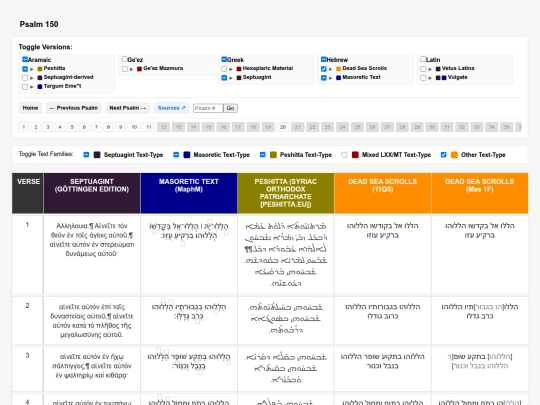Image resolution: width=540 pixels, height=405 pixels.
Task: Select the Masoretic Hebrew text of verse 2
Action: click(x=189, y=312)
